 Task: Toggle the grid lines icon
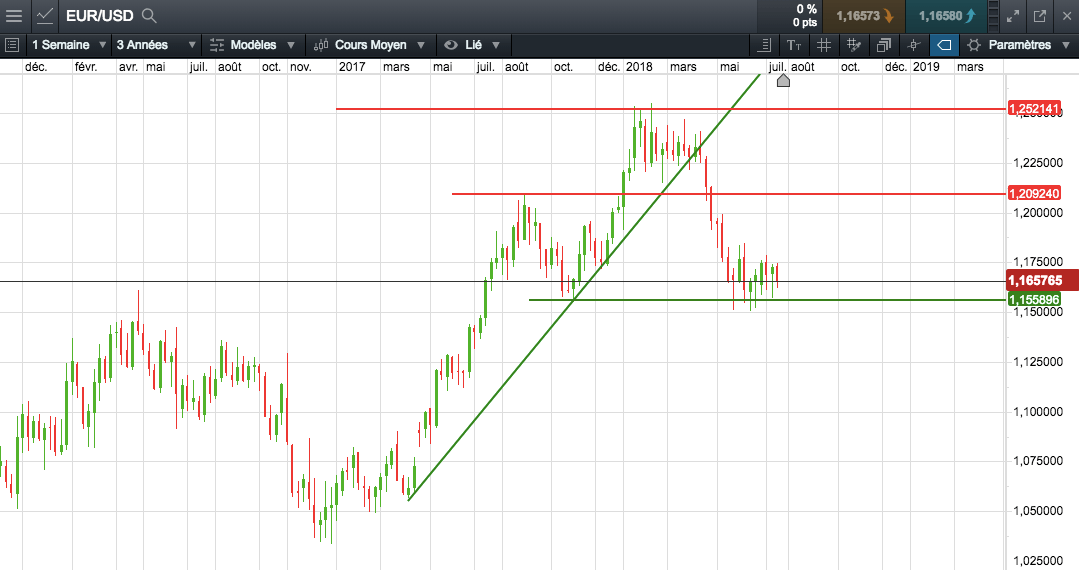824,45
